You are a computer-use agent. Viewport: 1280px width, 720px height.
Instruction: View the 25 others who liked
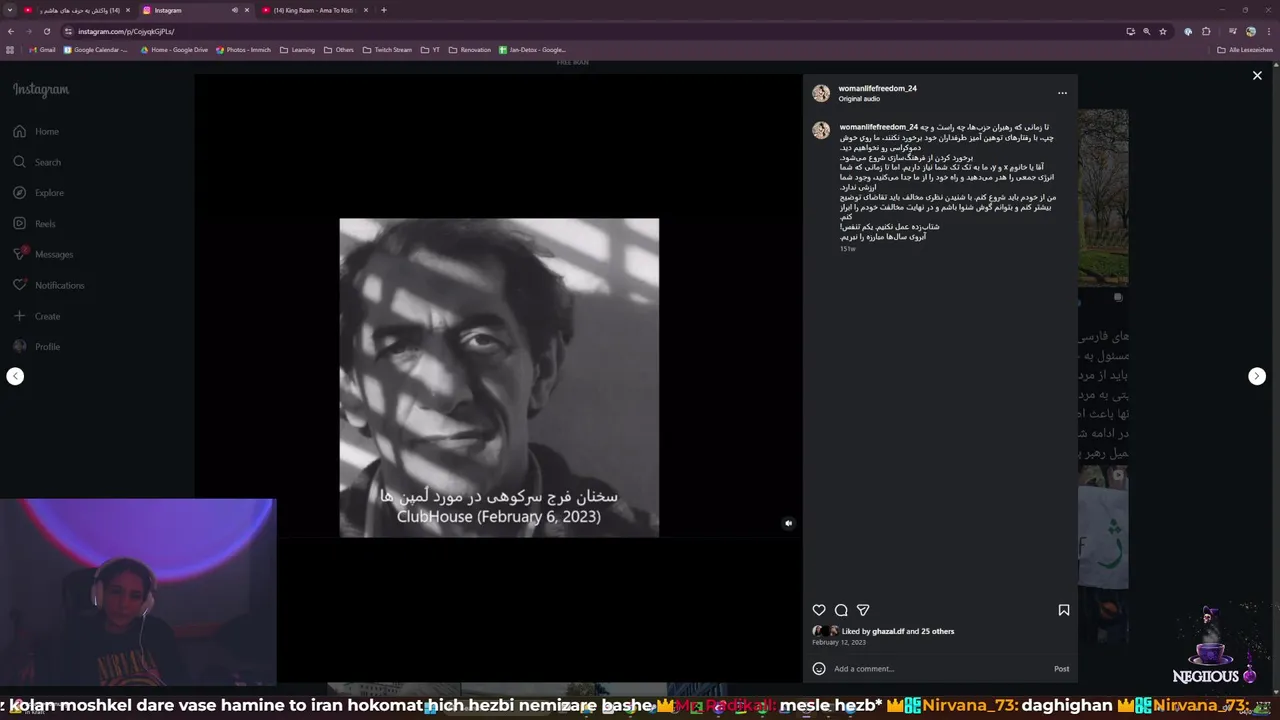click(937, 632)
